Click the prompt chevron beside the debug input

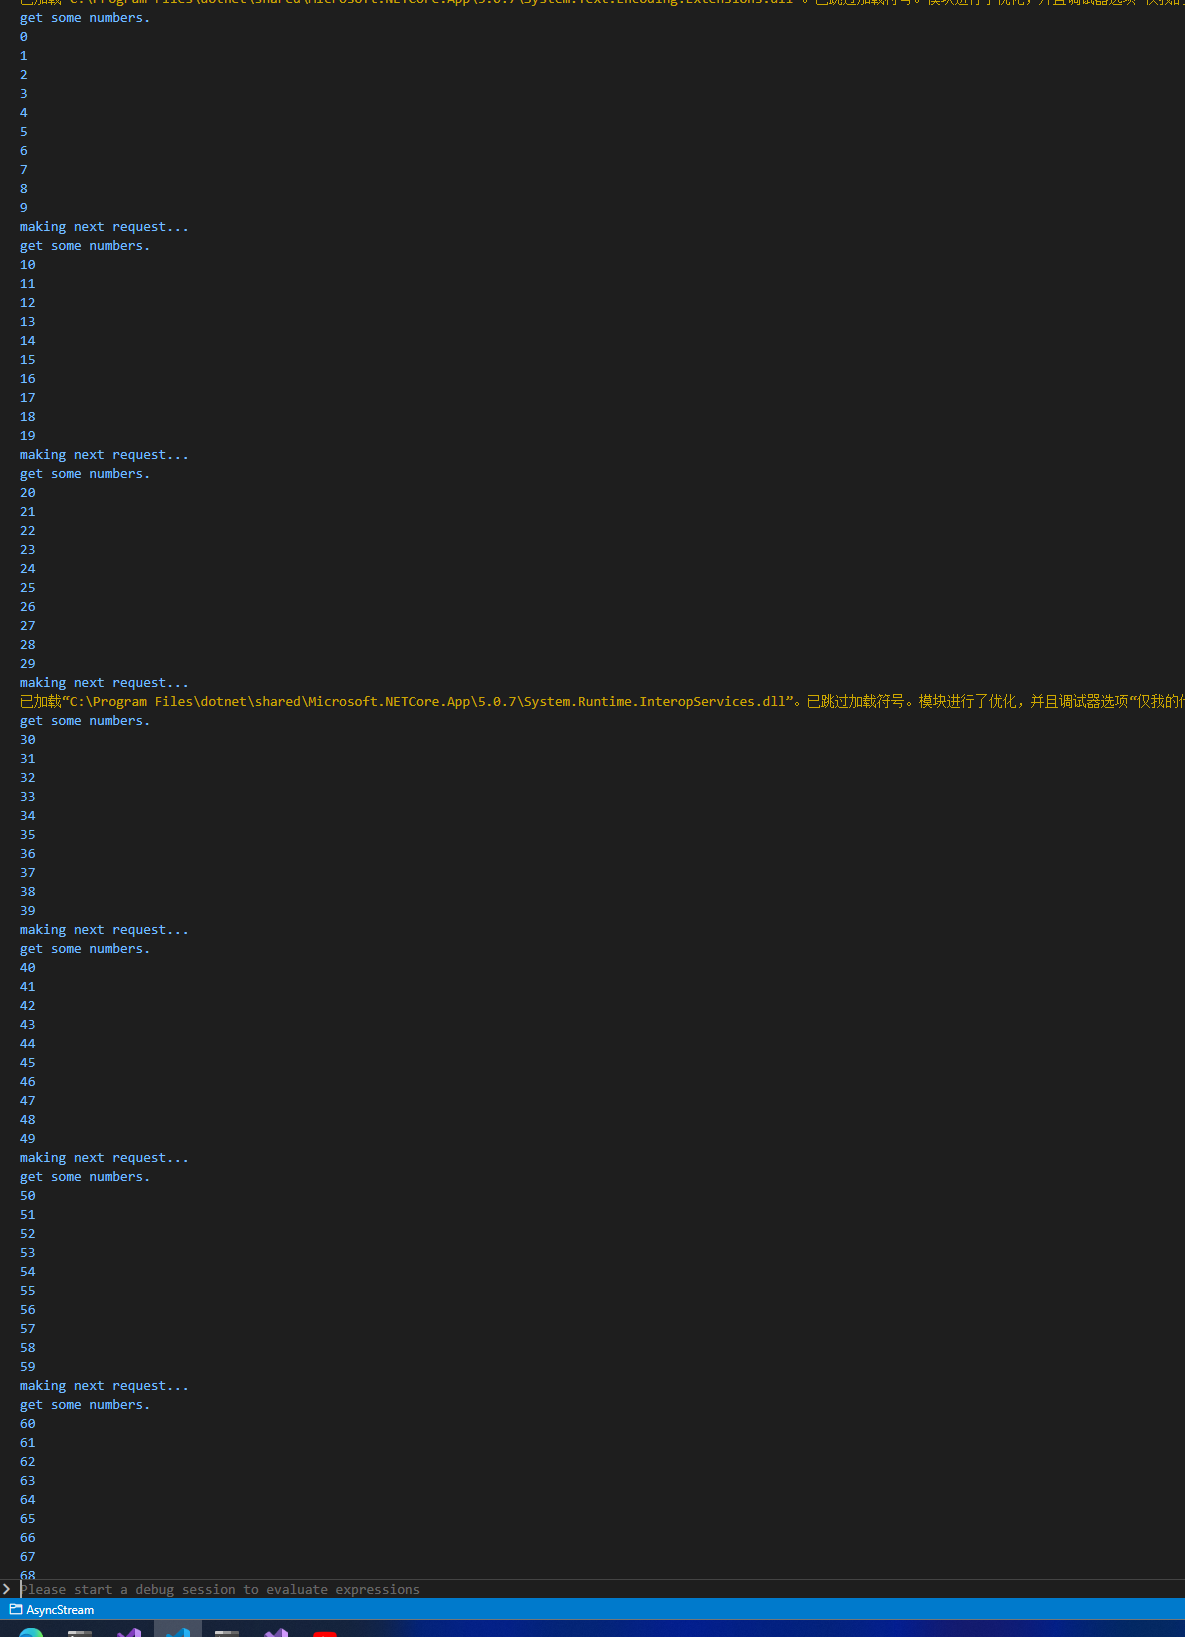(7, 1589)
